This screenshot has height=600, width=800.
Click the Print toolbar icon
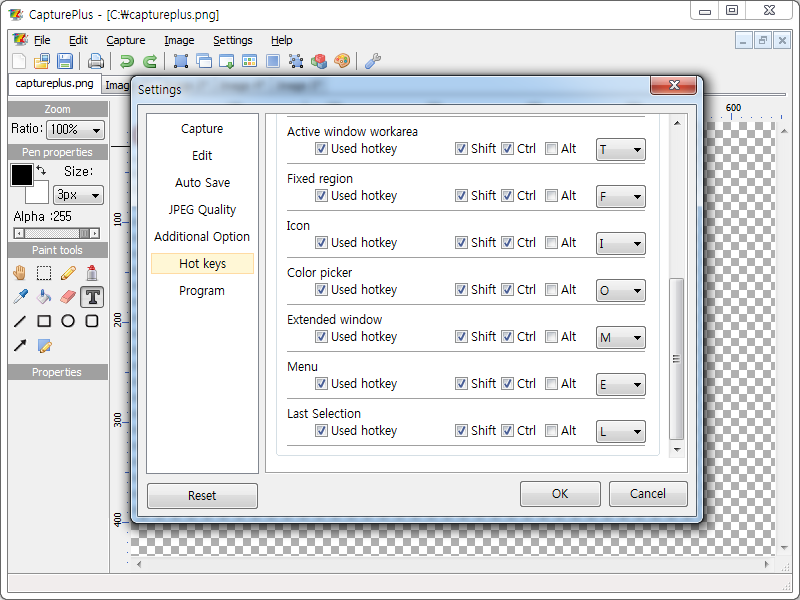95,61
